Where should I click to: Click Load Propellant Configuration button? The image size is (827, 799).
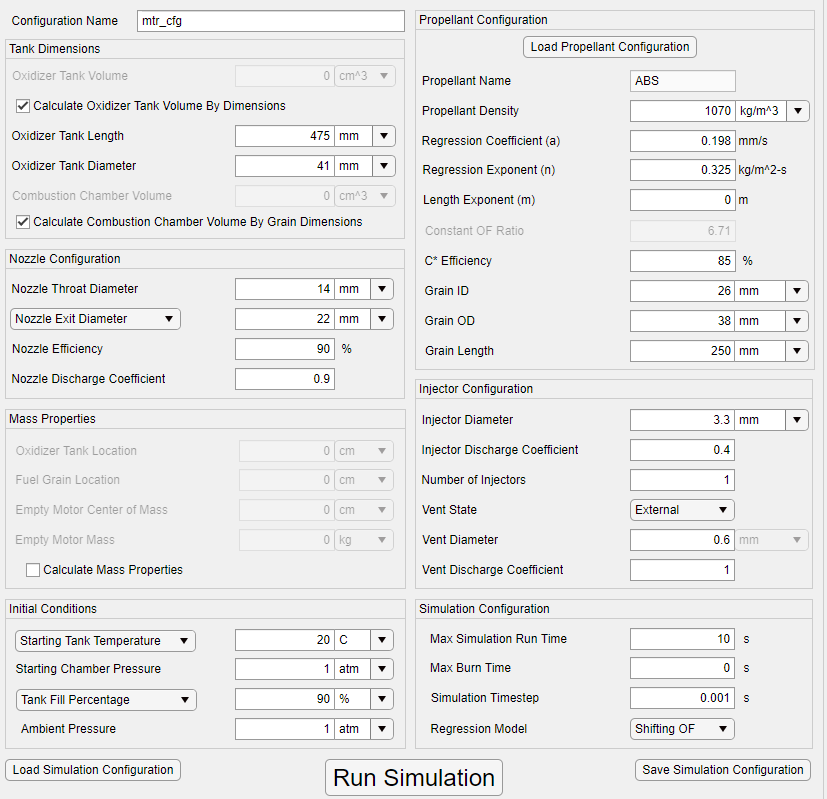click(610, 47)
